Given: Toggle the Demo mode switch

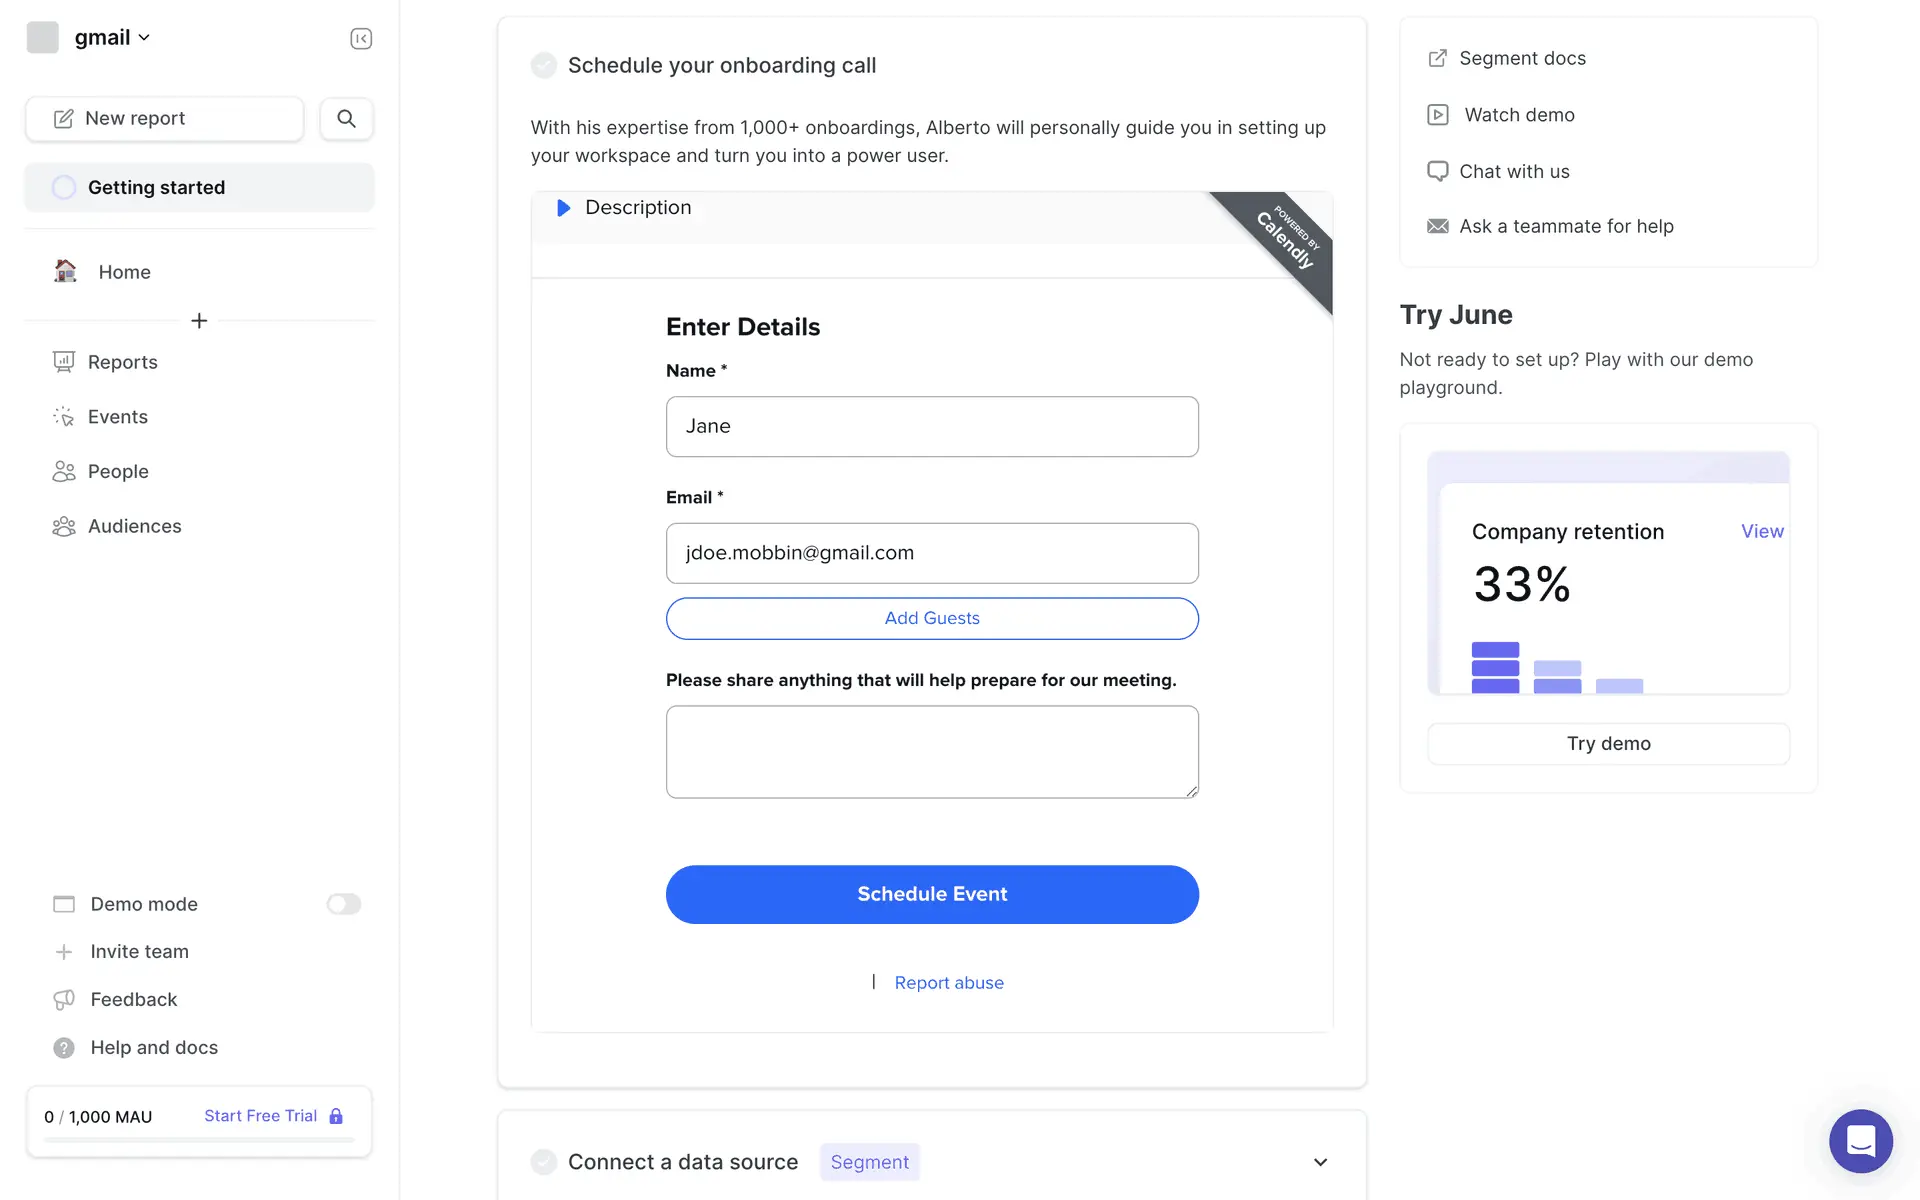Looking at the screenshot, I should coord(343,904).
